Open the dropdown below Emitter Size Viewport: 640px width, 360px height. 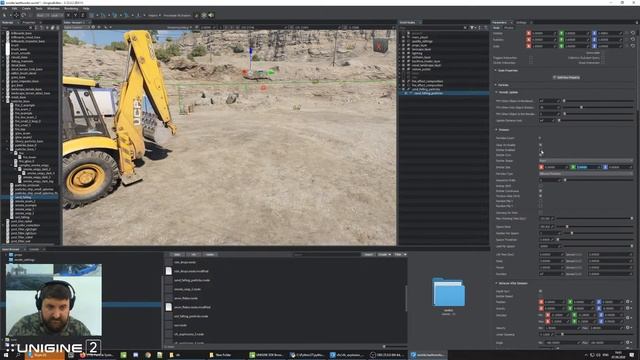[x=586, y=173]
